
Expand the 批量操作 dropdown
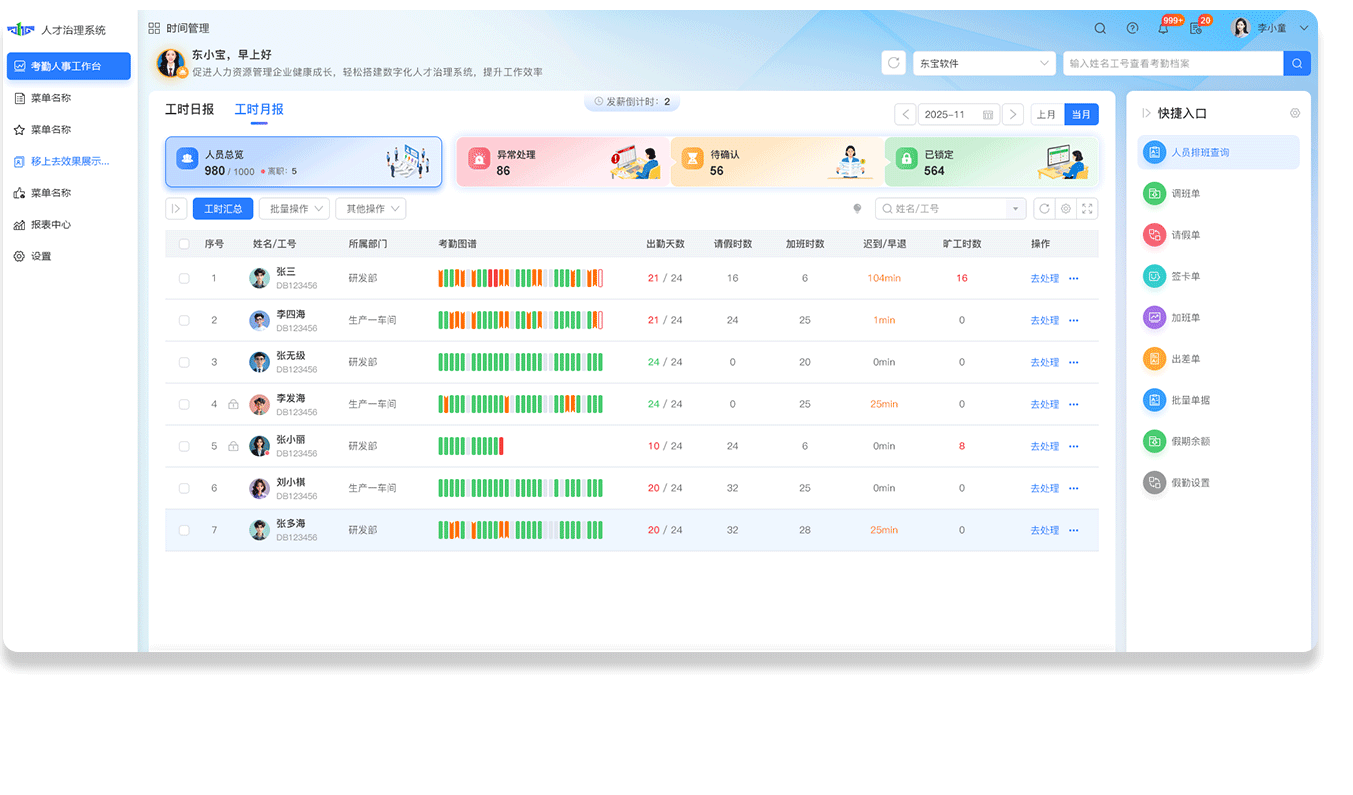click(294, 209)
